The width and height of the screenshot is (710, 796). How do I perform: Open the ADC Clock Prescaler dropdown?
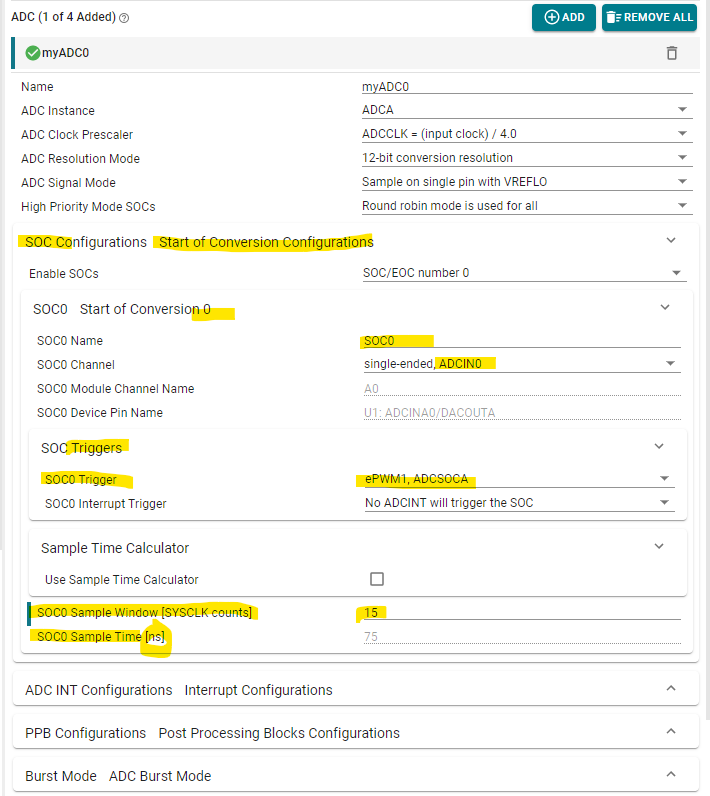tap(527, 134)
